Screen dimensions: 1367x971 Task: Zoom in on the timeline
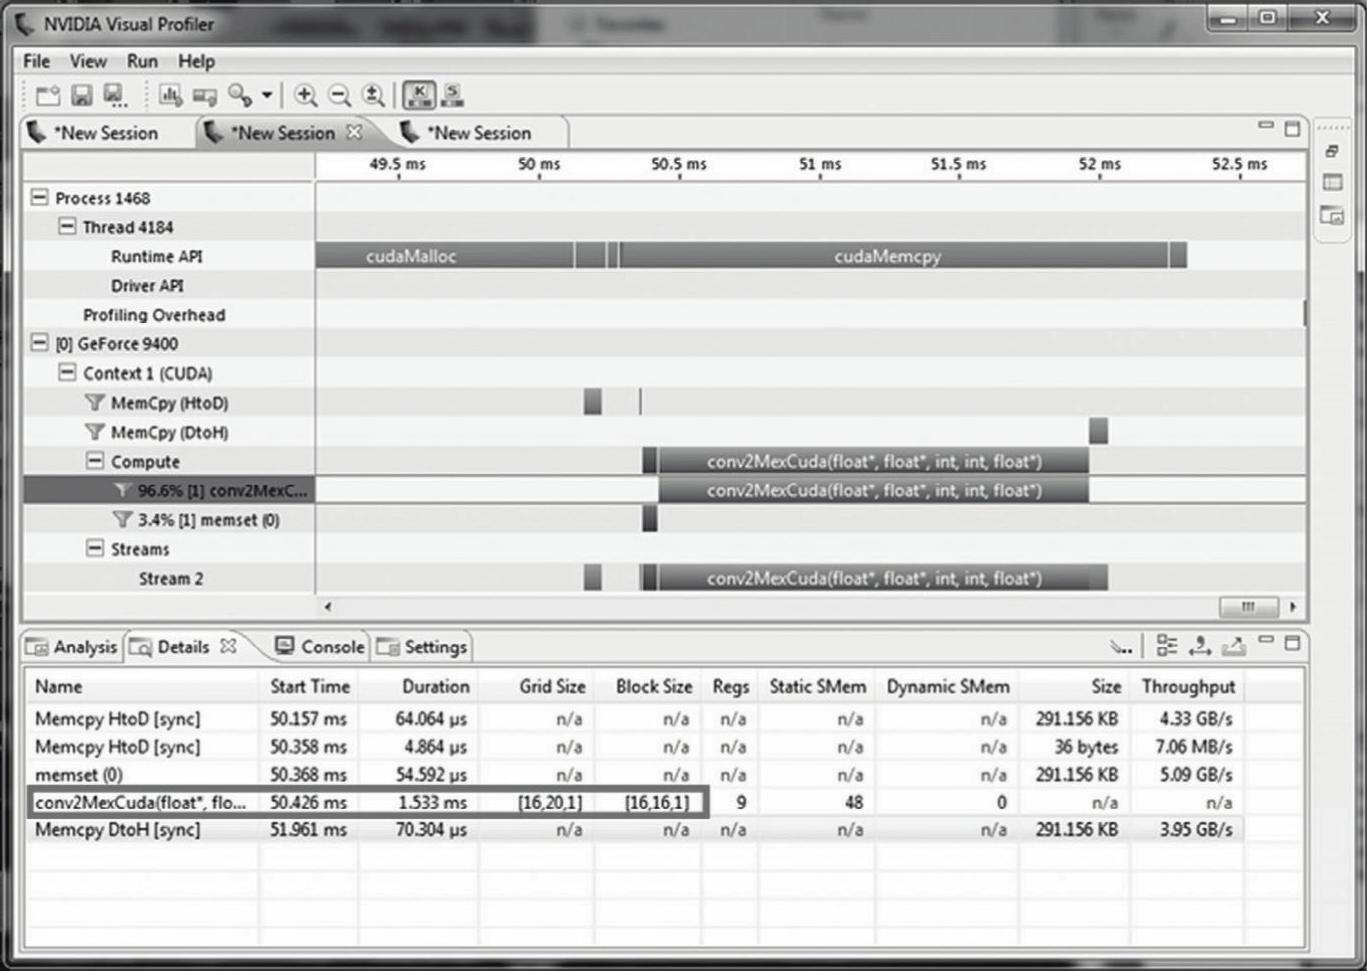(x=306, y=96)
